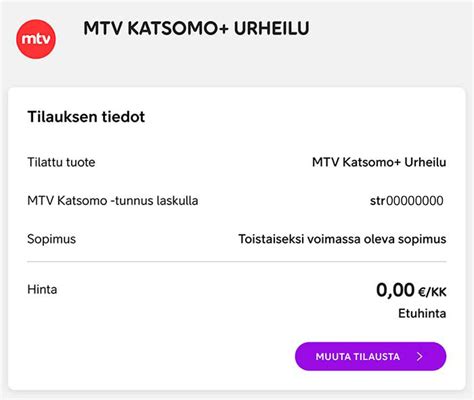The height and width of the screenshot is (400, 474).
Task: Select the str00000000 account ID
Action: pos(407,201)
